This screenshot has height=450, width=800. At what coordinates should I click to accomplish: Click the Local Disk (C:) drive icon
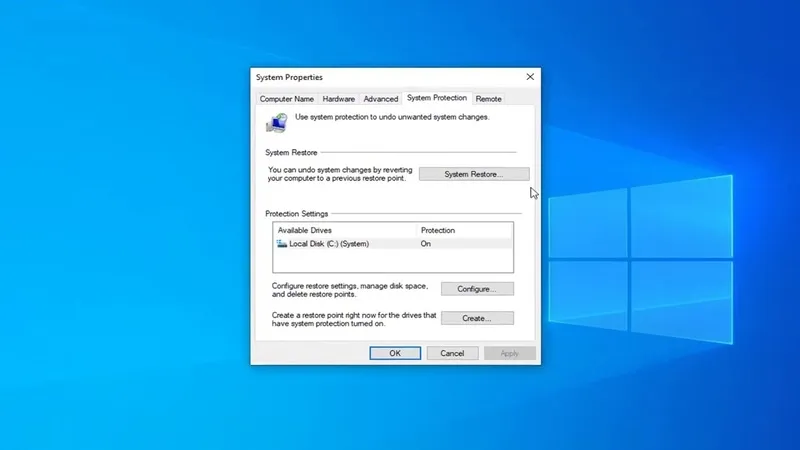click(x=281, y=243)
